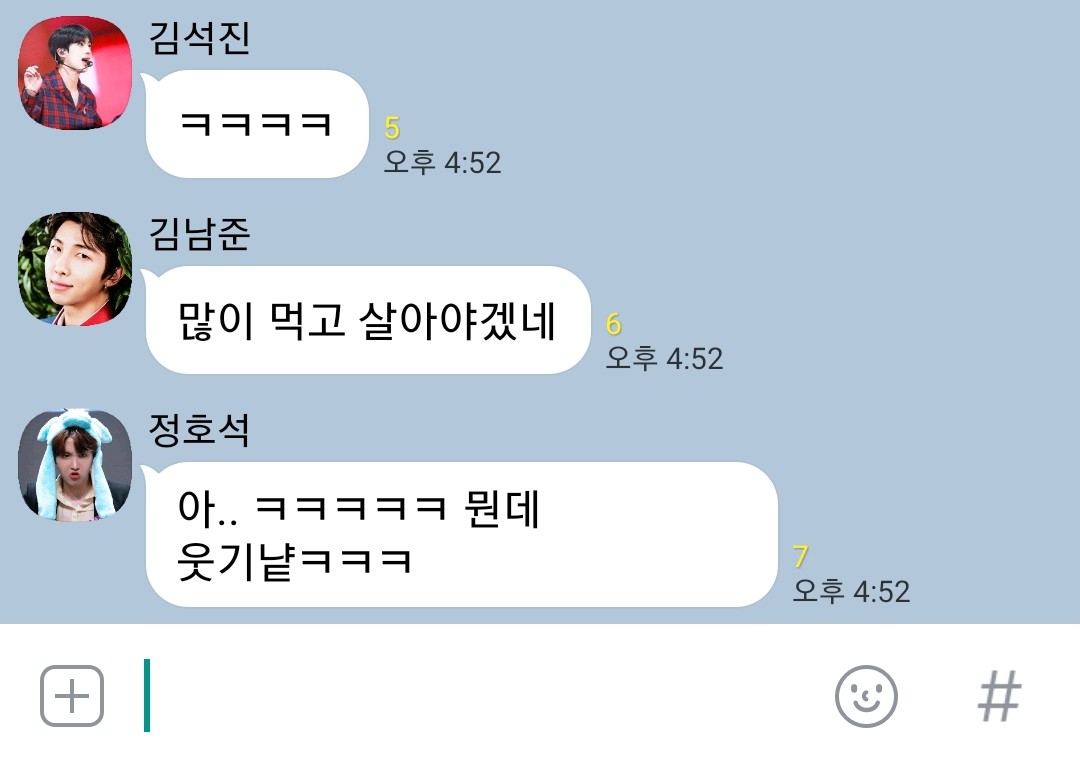Image resolution: width=1080 pixels, height=768 pixels.
Task: Tap the unread count 6
Action: pos(614,324)
